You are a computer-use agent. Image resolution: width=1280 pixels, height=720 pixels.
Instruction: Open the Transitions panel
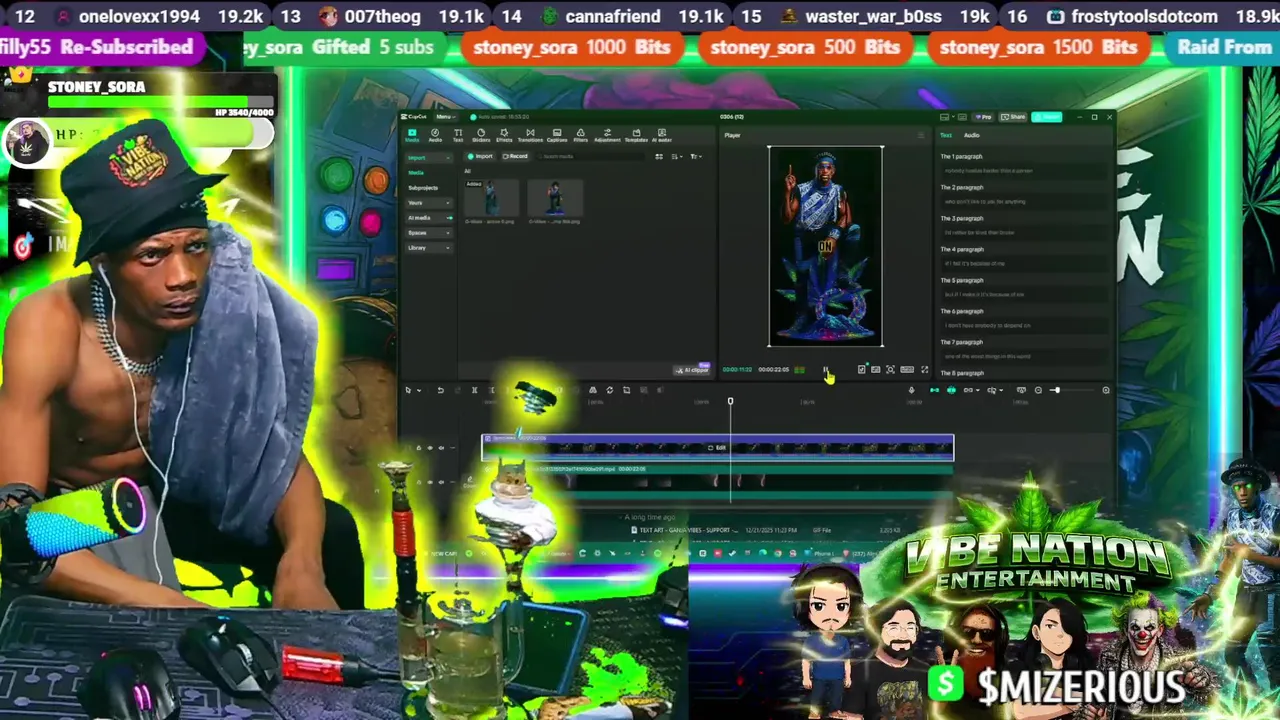click(530, 135)
